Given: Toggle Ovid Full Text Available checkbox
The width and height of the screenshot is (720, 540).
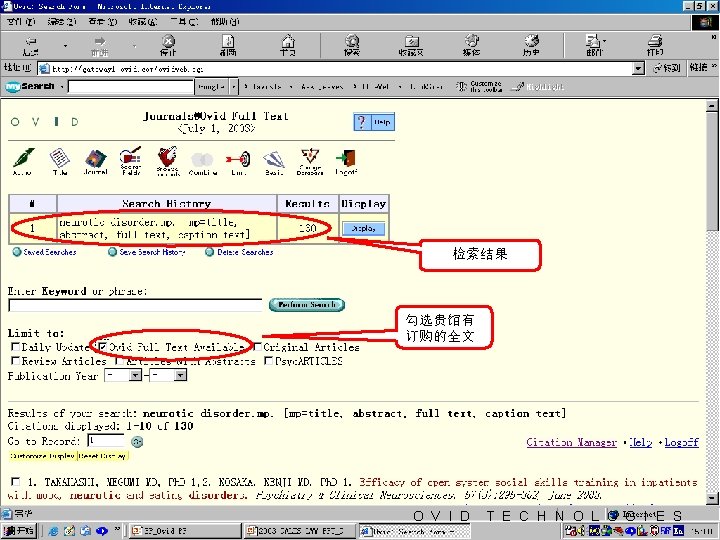Looking at the screenshot, I should point(102,346).
